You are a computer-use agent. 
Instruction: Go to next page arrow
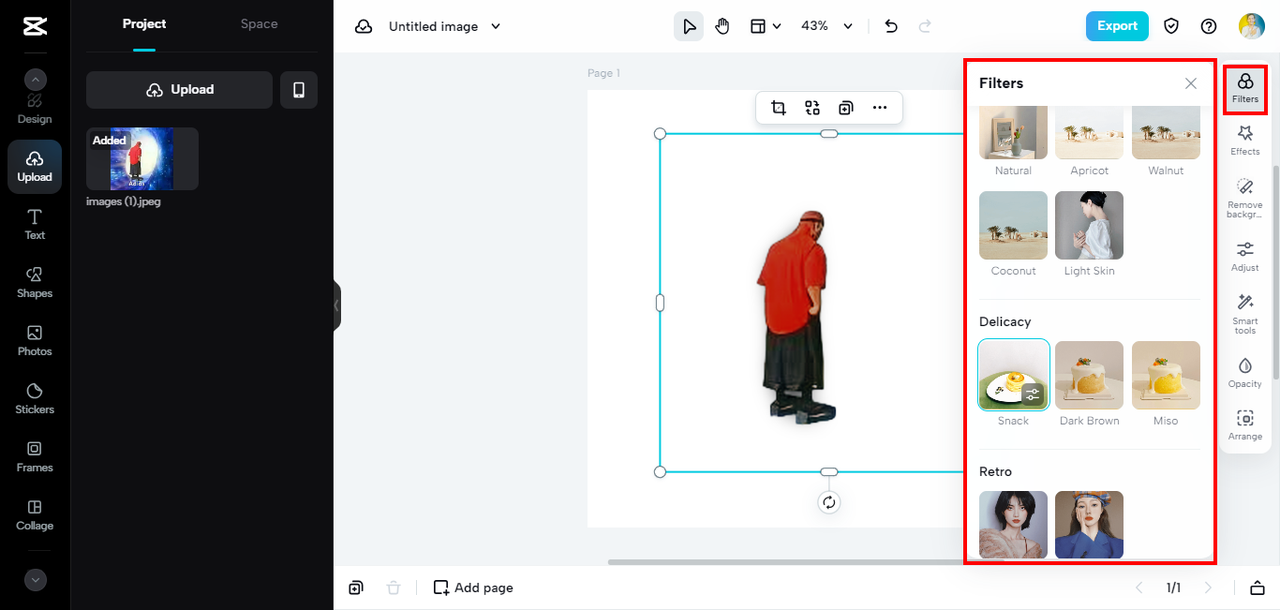tap(1208, 587)
